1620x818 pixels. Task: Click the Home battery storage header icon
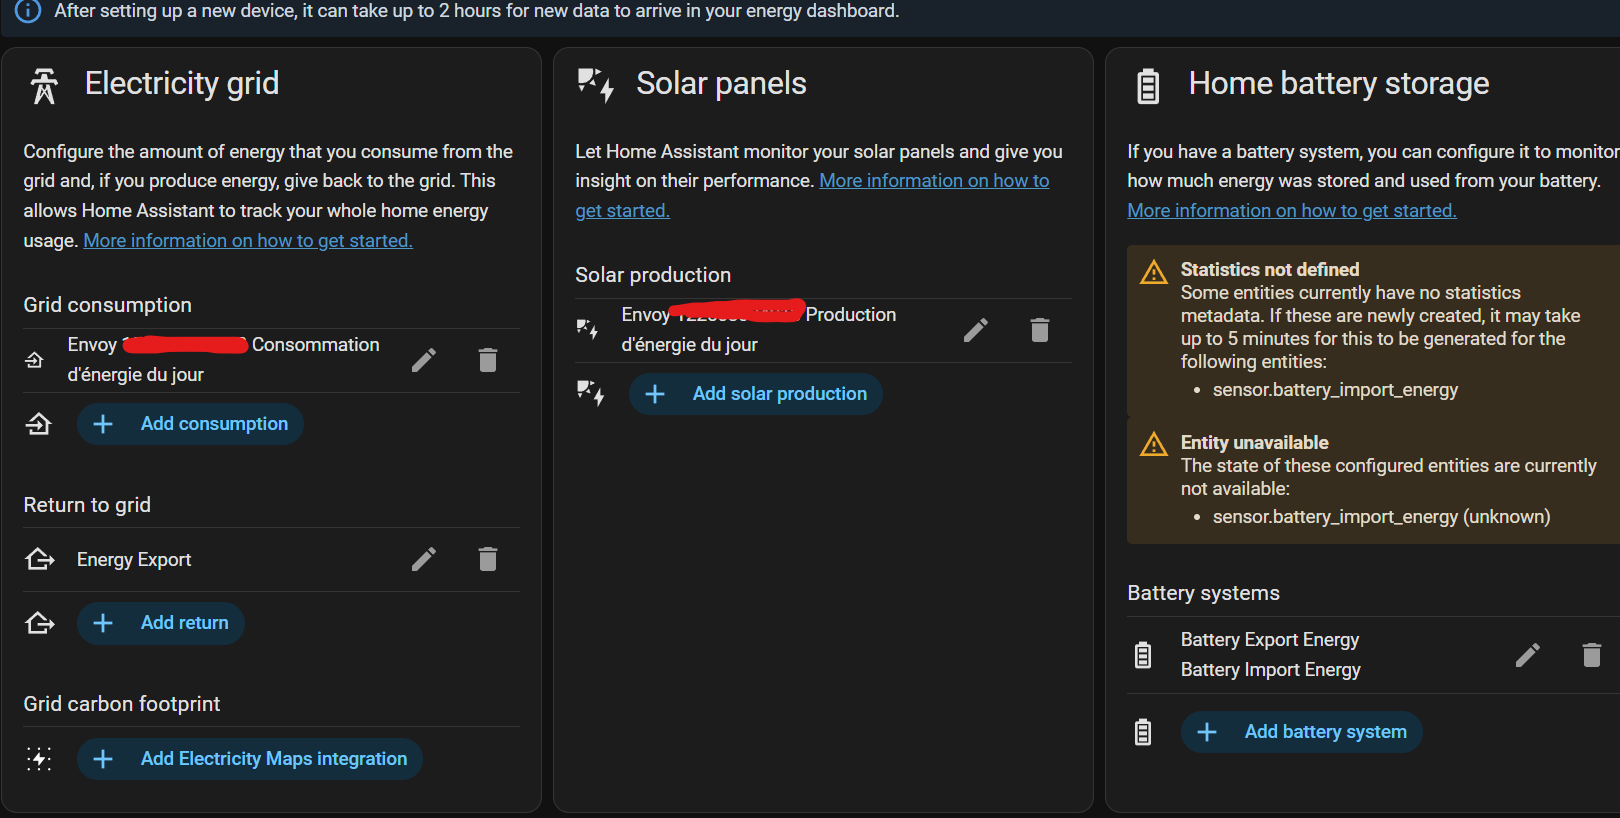pos(1148,86)
